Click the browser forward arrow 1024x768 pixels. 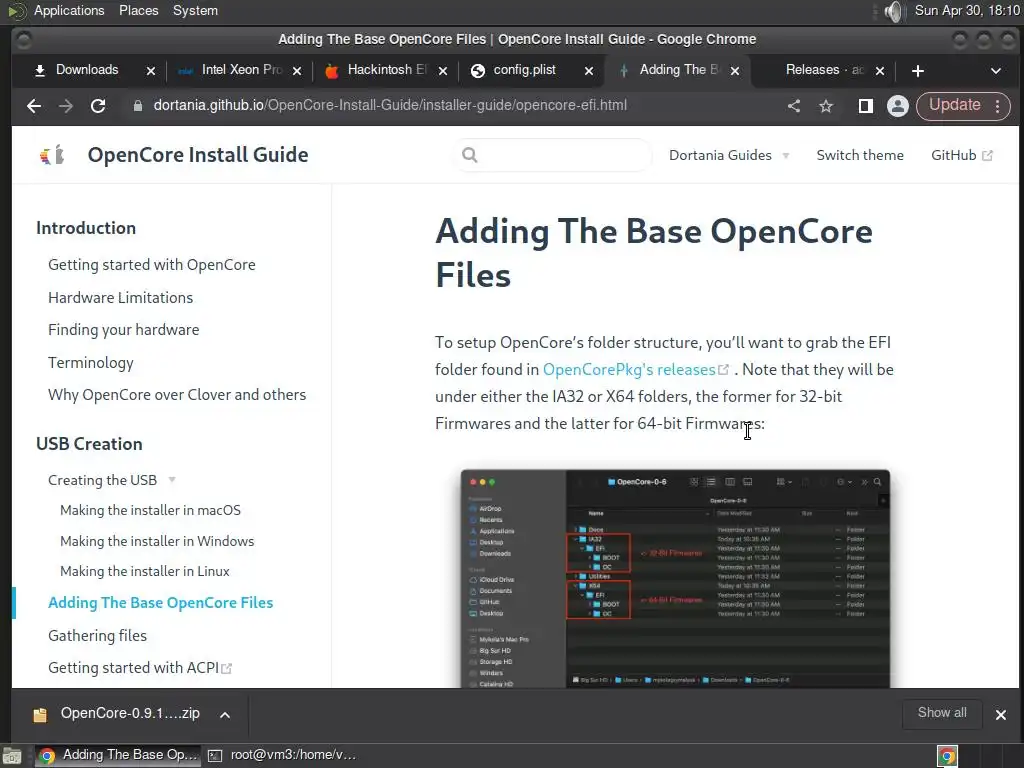65,106
